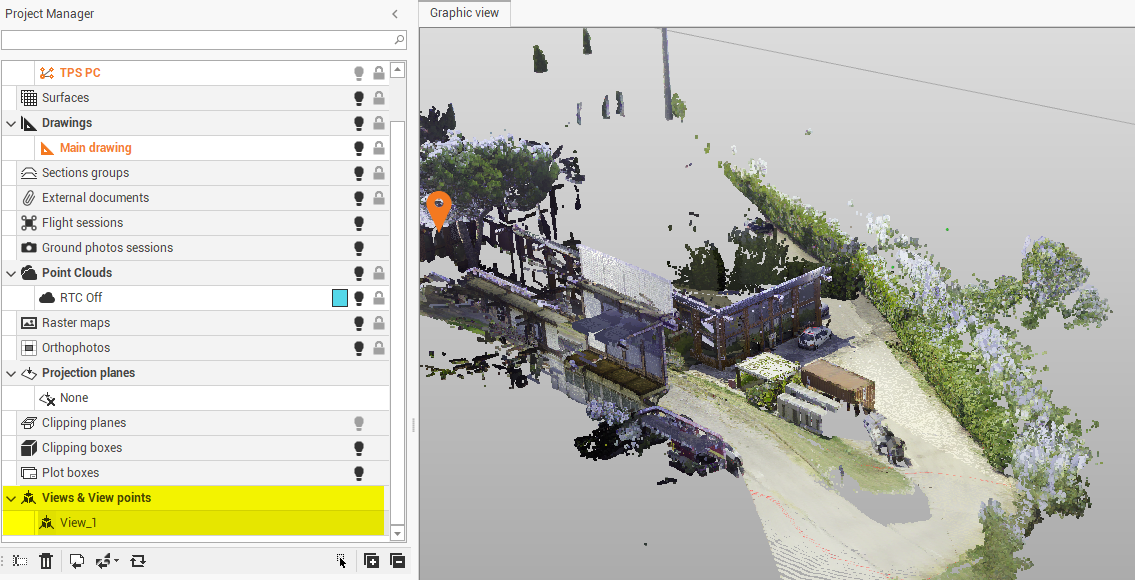Click the selection cursor icon in bottom toolbar
This screenshot has height=580, width=1135.
341,561
